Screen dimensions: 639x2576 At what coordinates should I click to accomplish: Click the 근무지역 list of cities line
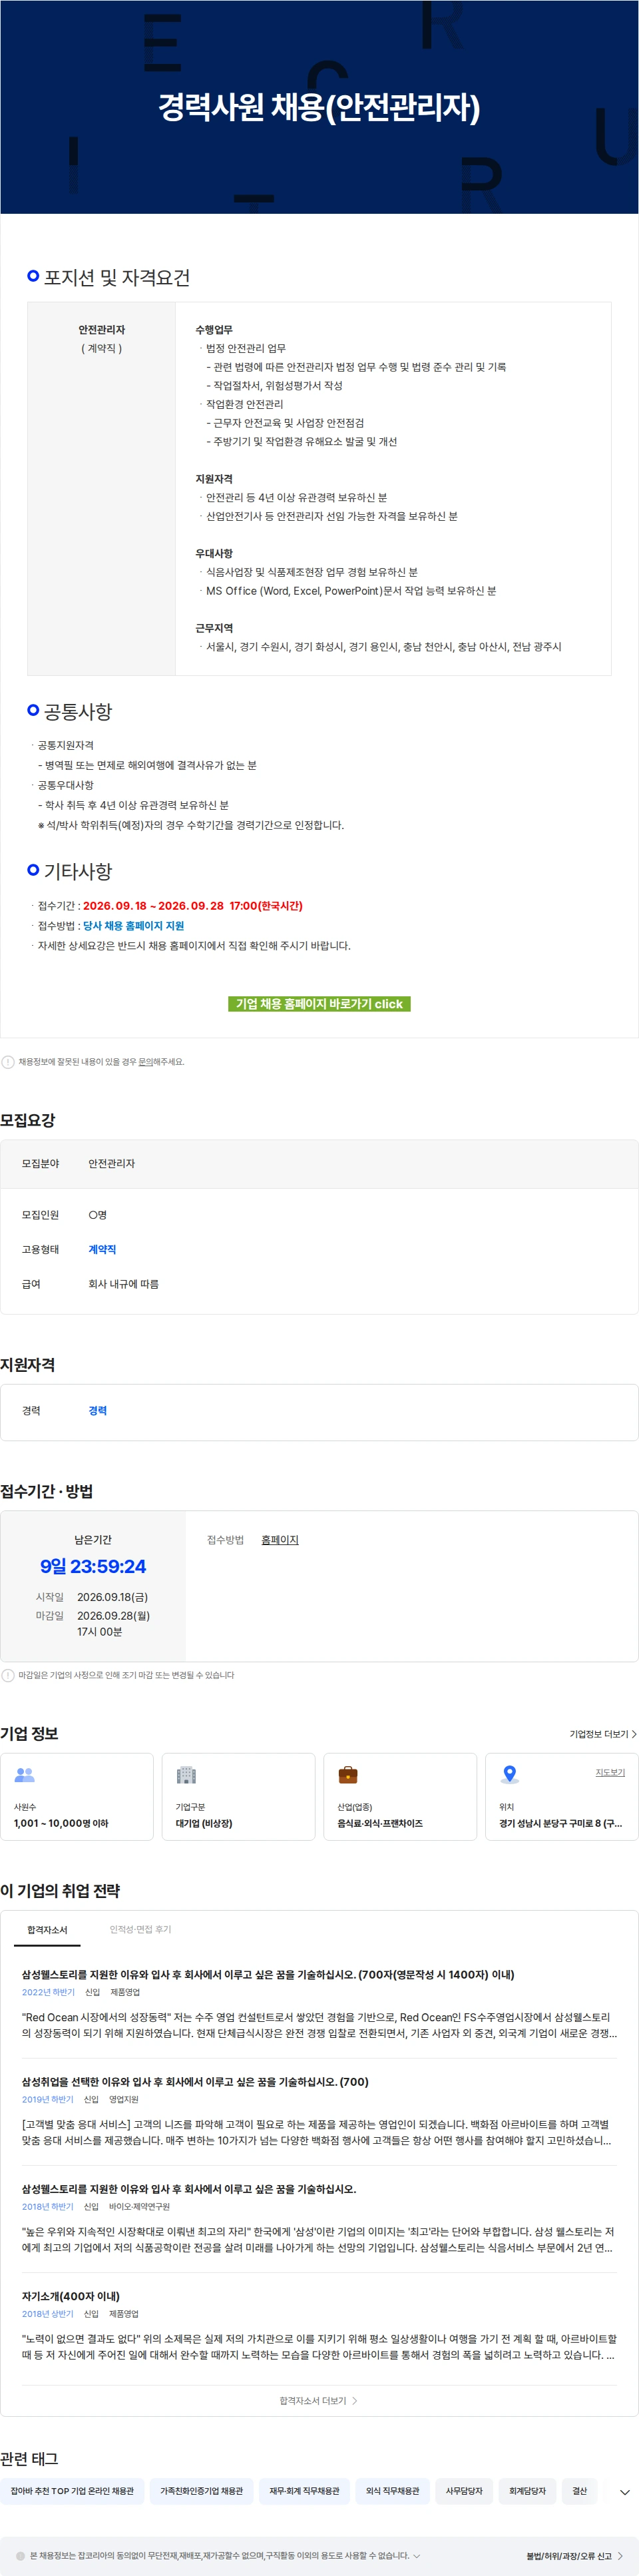(x=383, y=647)
